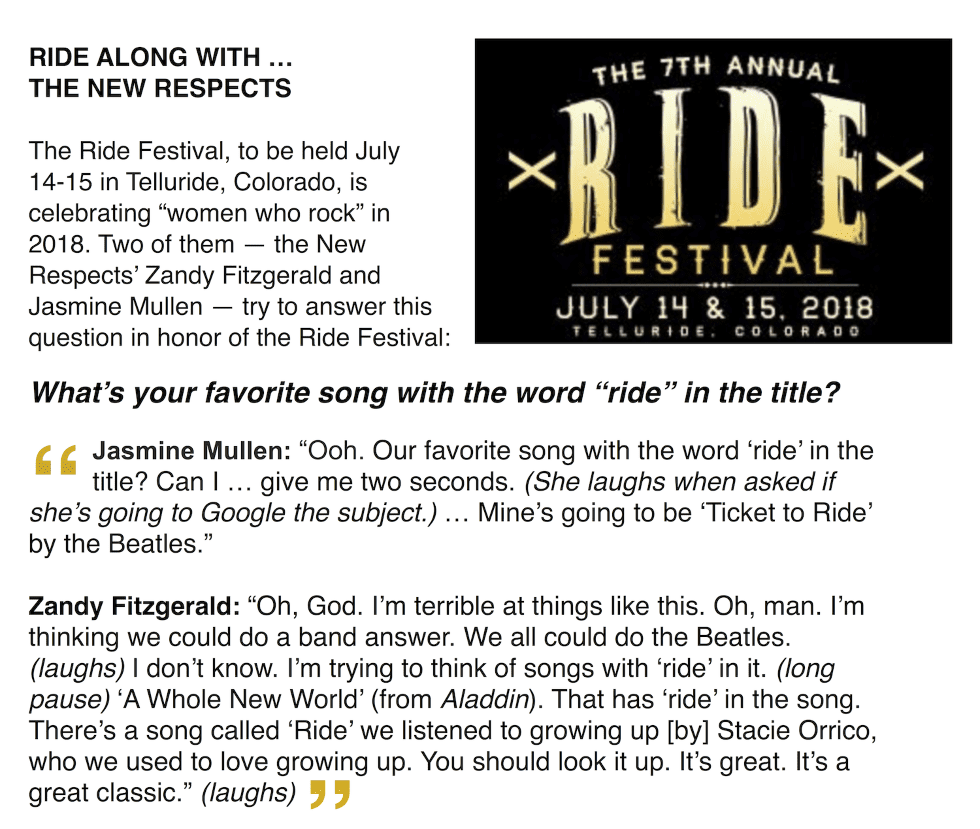
Task: Click "JULY 14 & 15, 2018" on the poster
Action: coord(714,306)
